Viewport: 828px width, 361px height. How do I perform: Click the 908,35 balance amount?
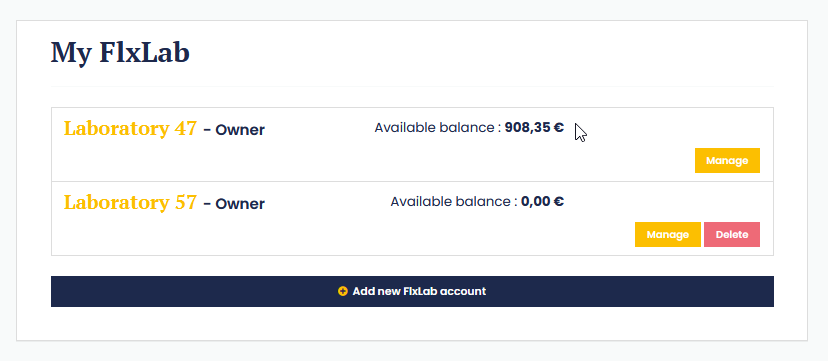pos(528,128)
